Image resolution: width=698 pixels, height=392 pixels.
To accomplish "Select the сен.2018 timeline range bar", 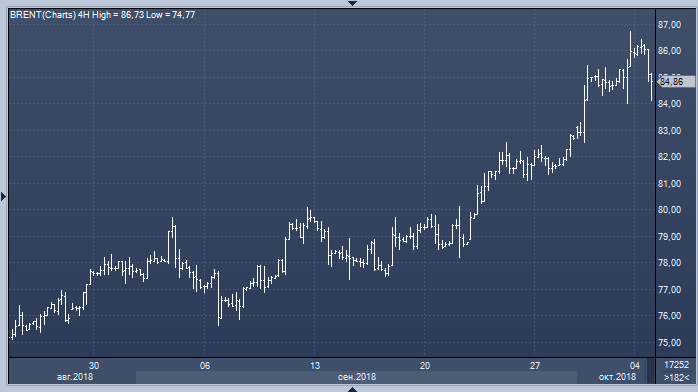I will (x=357, y=377).
